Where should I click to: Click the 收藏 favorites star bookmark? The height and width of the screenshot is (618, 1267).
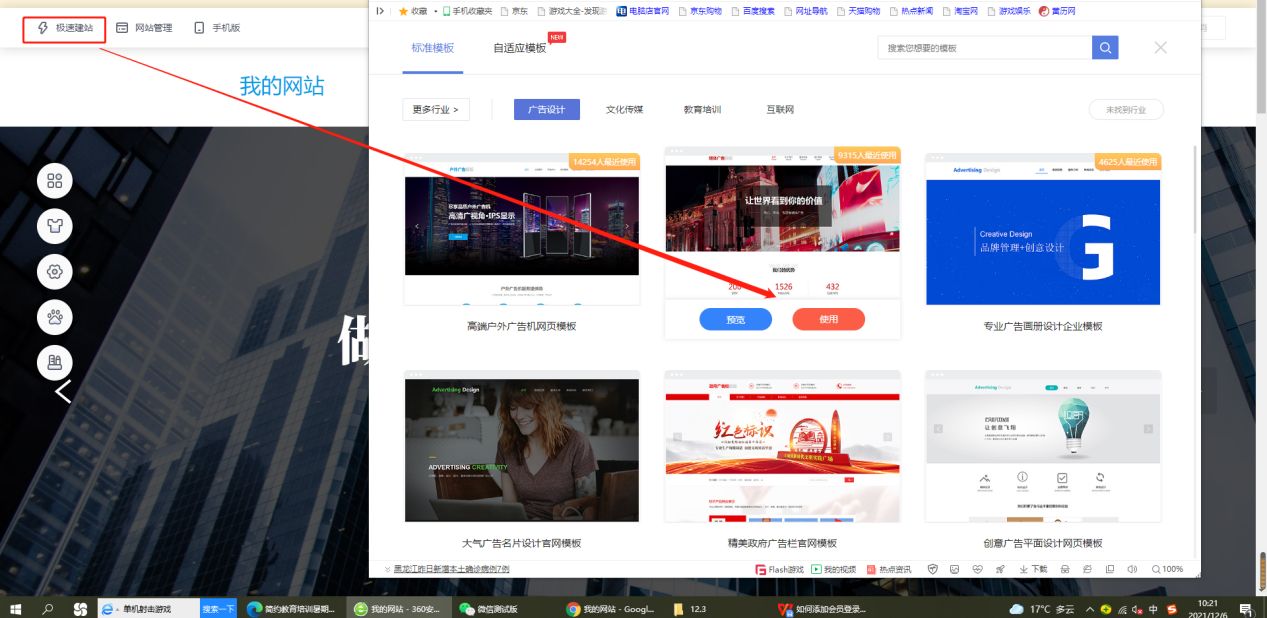[413, 11]
